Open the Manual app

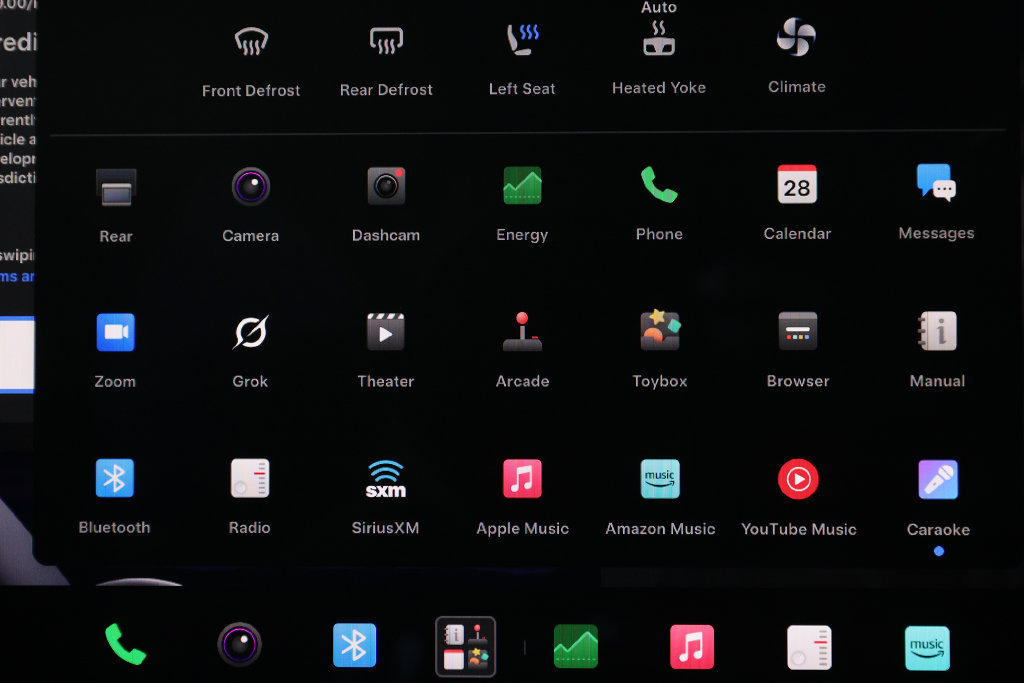(938, 331)
